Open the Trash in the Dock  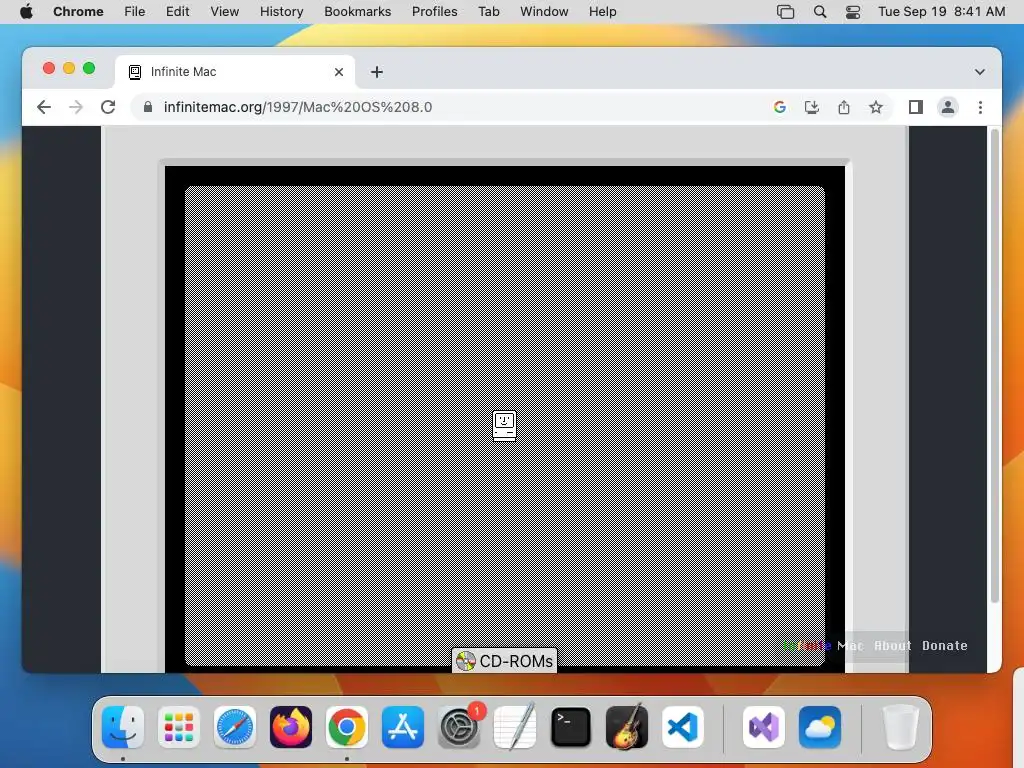pos(901,727)
